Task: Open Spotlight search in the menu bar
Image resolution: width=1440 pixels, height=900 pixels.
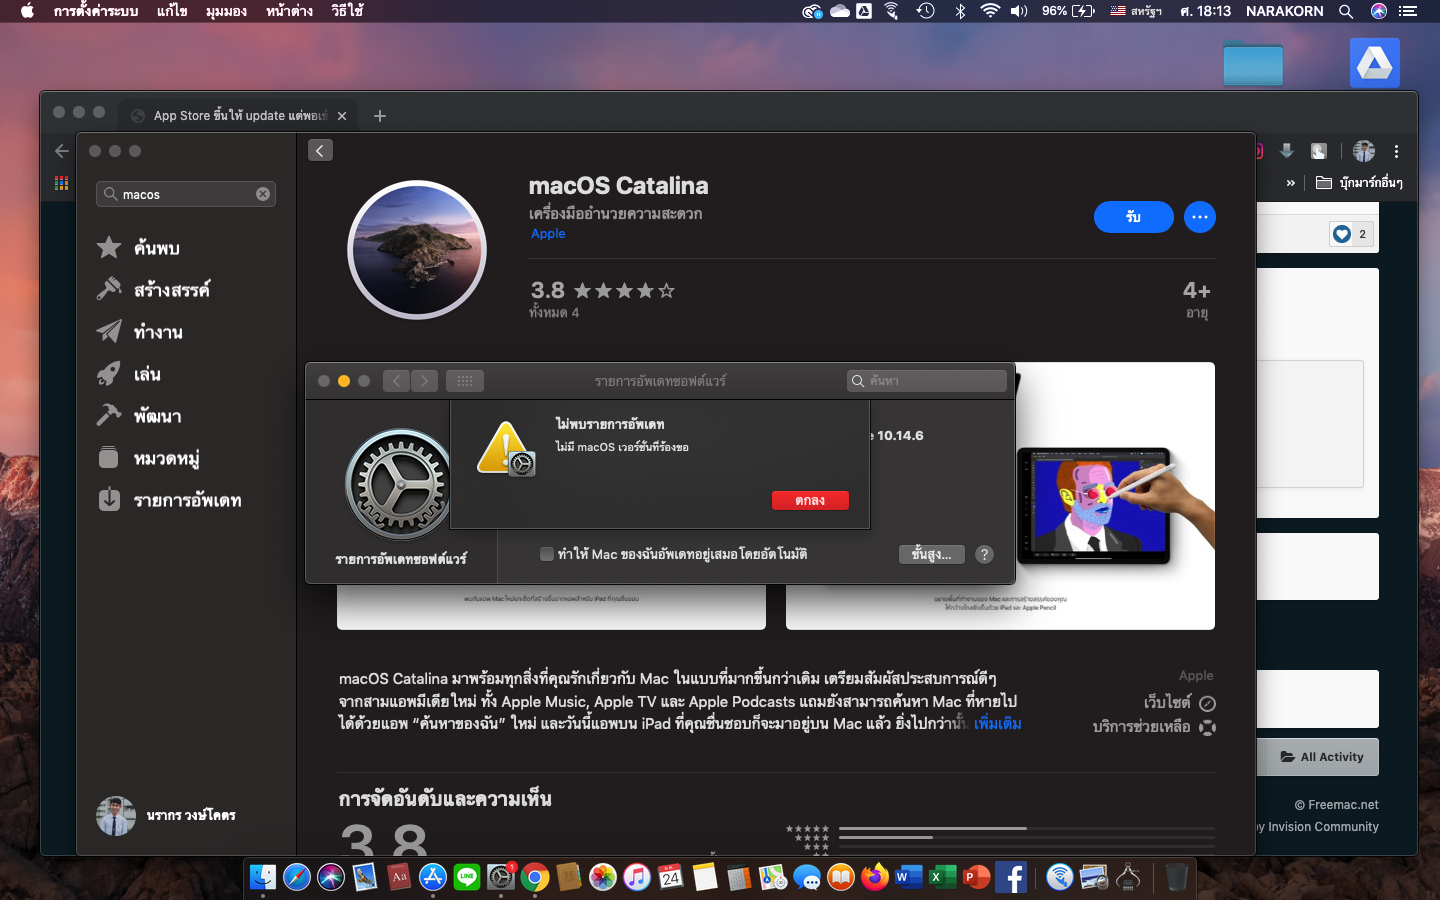Action: coord(1346,11)
